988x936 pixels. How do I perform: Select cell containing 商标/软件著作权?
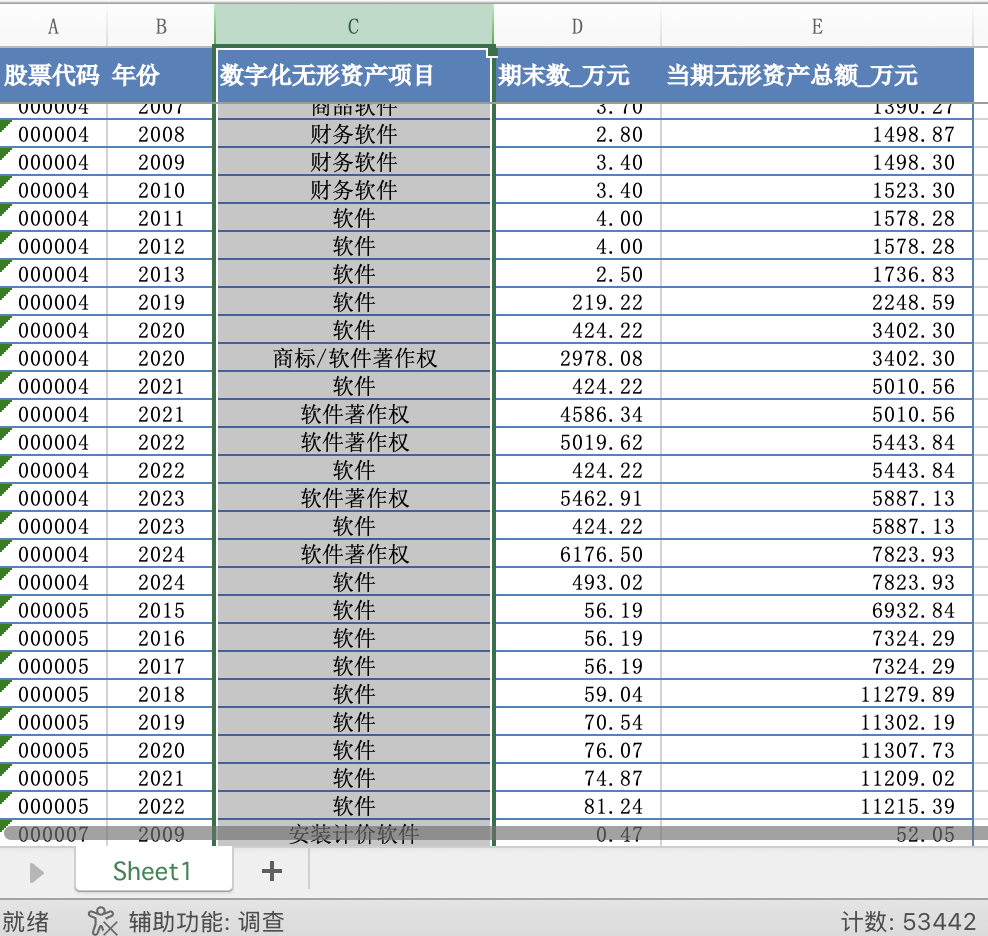[353, 358]
